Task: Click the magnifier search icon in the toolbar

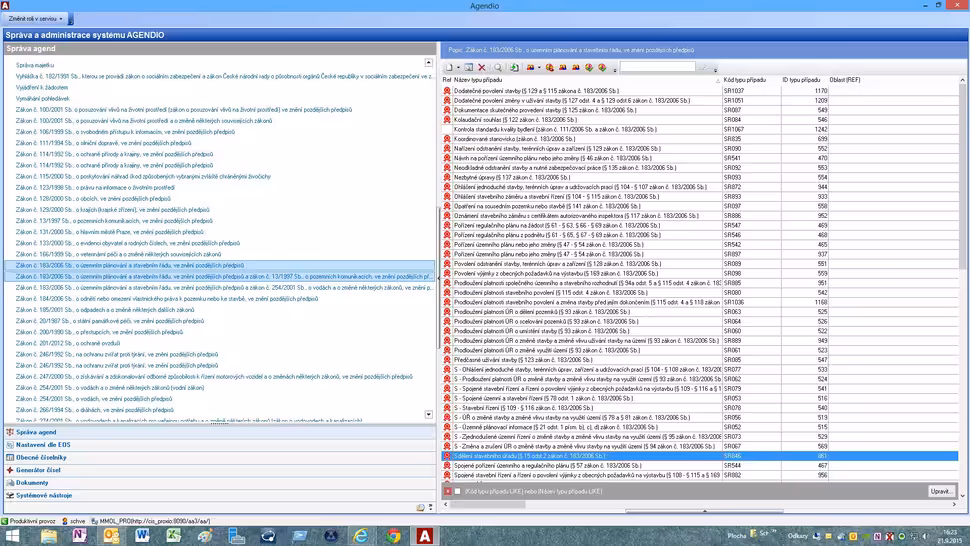Action: coord(498,67)
